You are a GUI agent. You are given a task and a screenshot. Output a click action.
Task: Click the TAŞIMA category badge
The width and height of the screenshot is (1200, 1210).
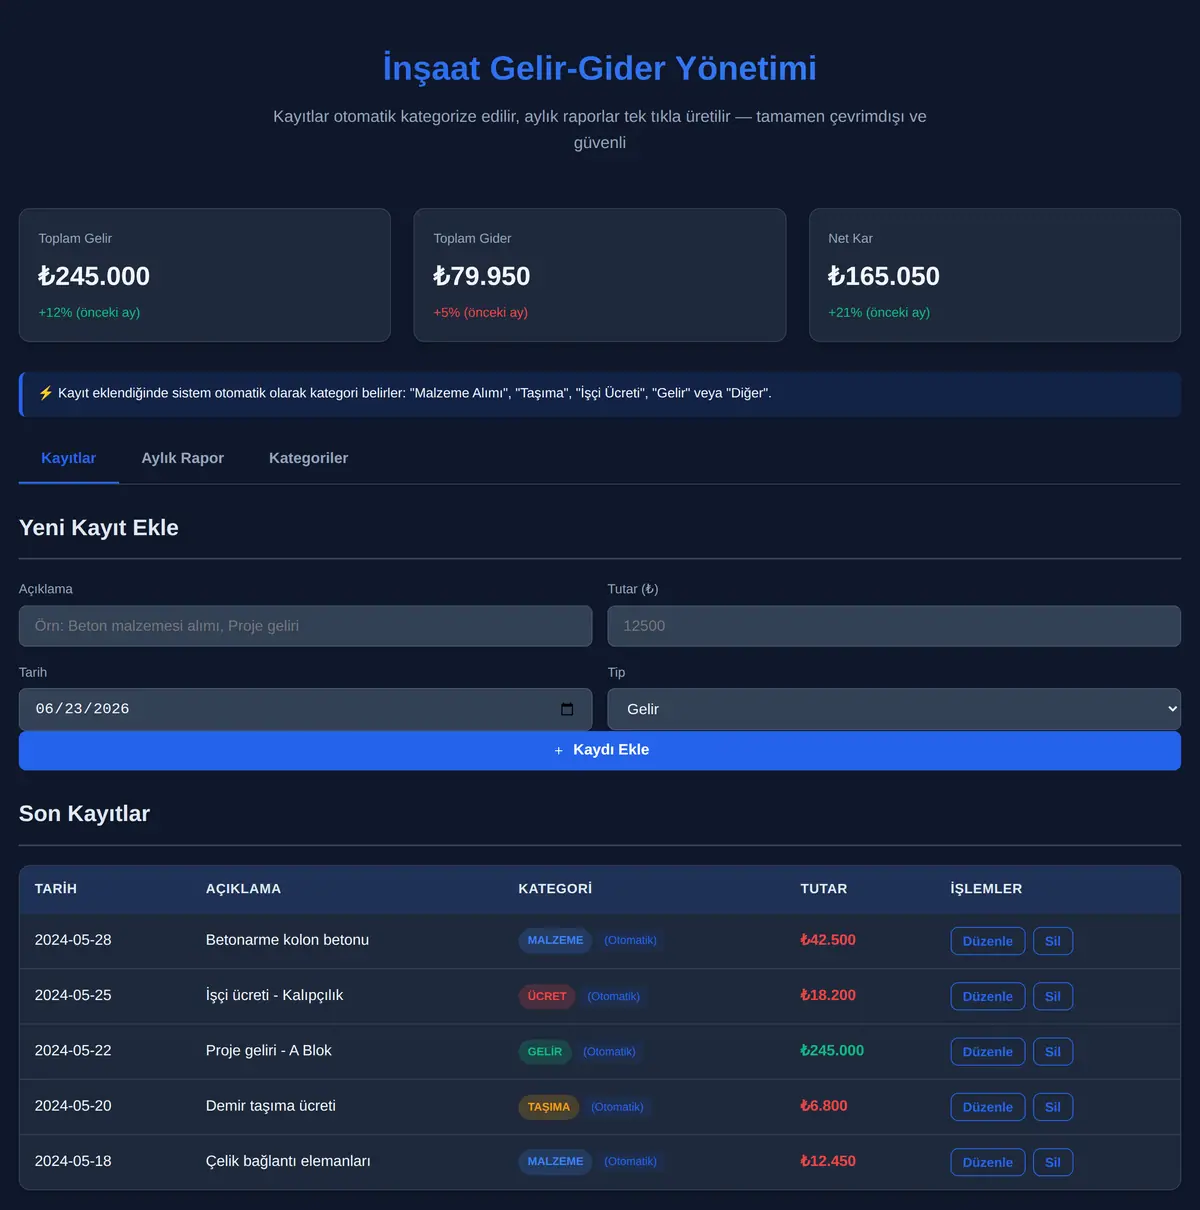click(x=549, y=1107)
